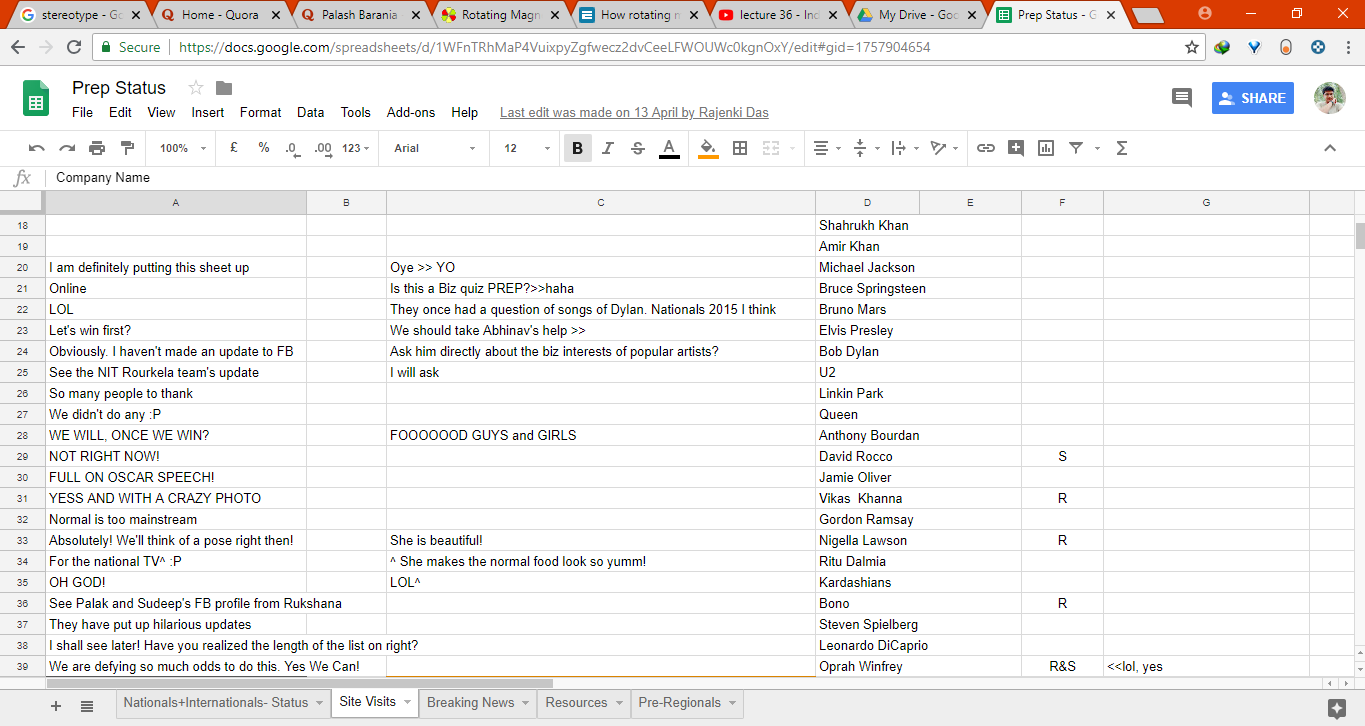
Task: Format as currency with pound icon
Action: coord(234,148)
